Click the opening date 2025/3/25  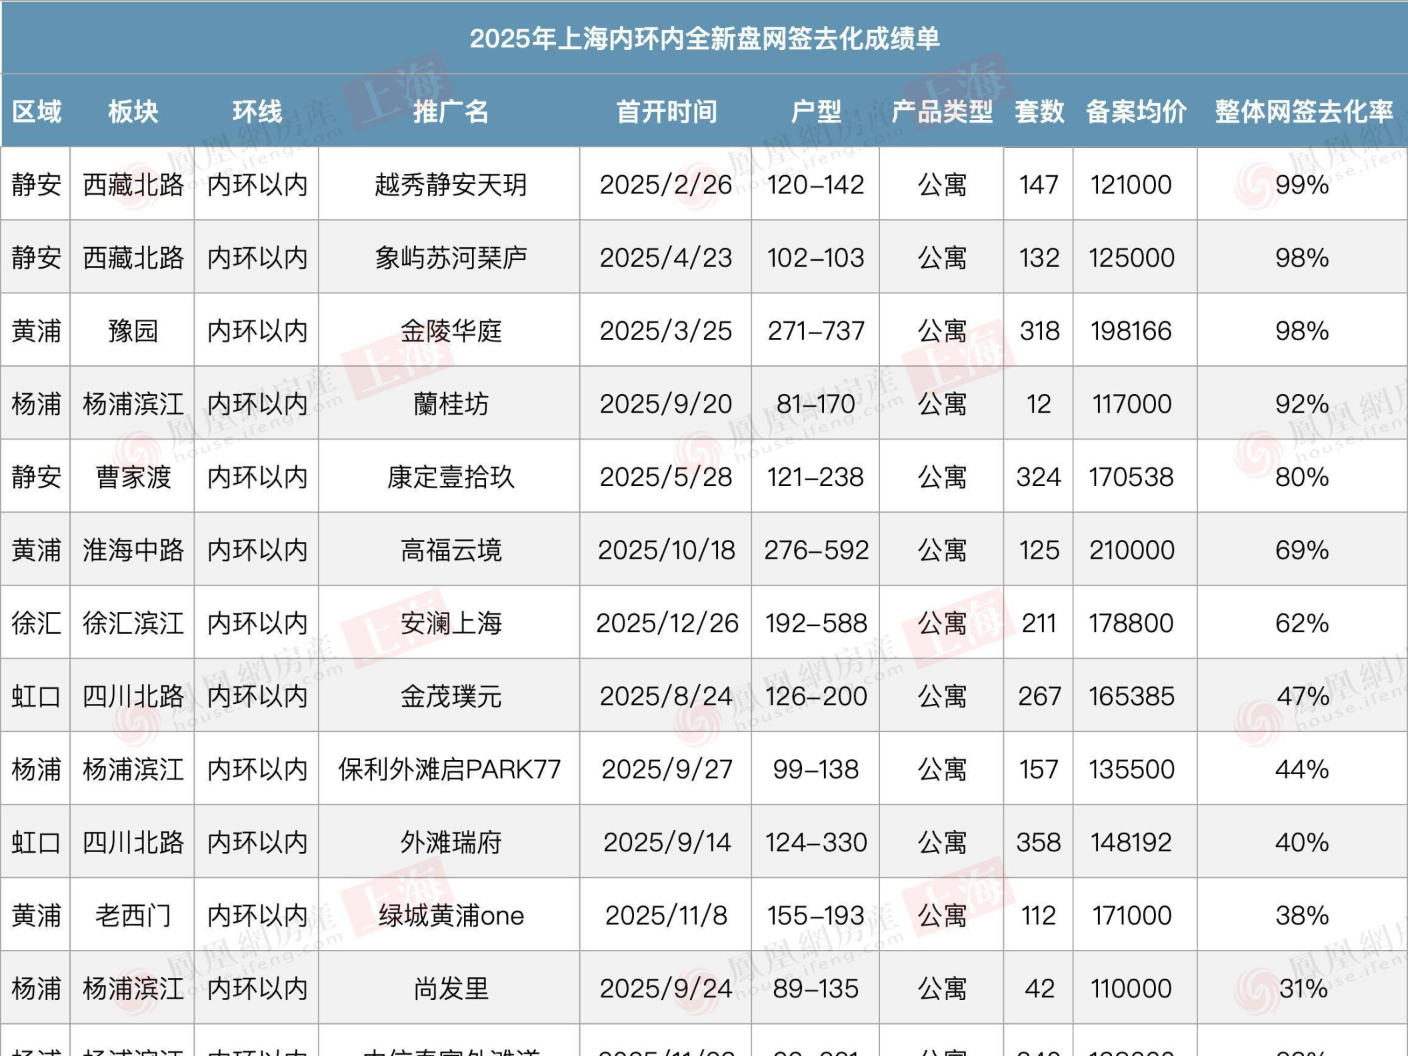666,331
